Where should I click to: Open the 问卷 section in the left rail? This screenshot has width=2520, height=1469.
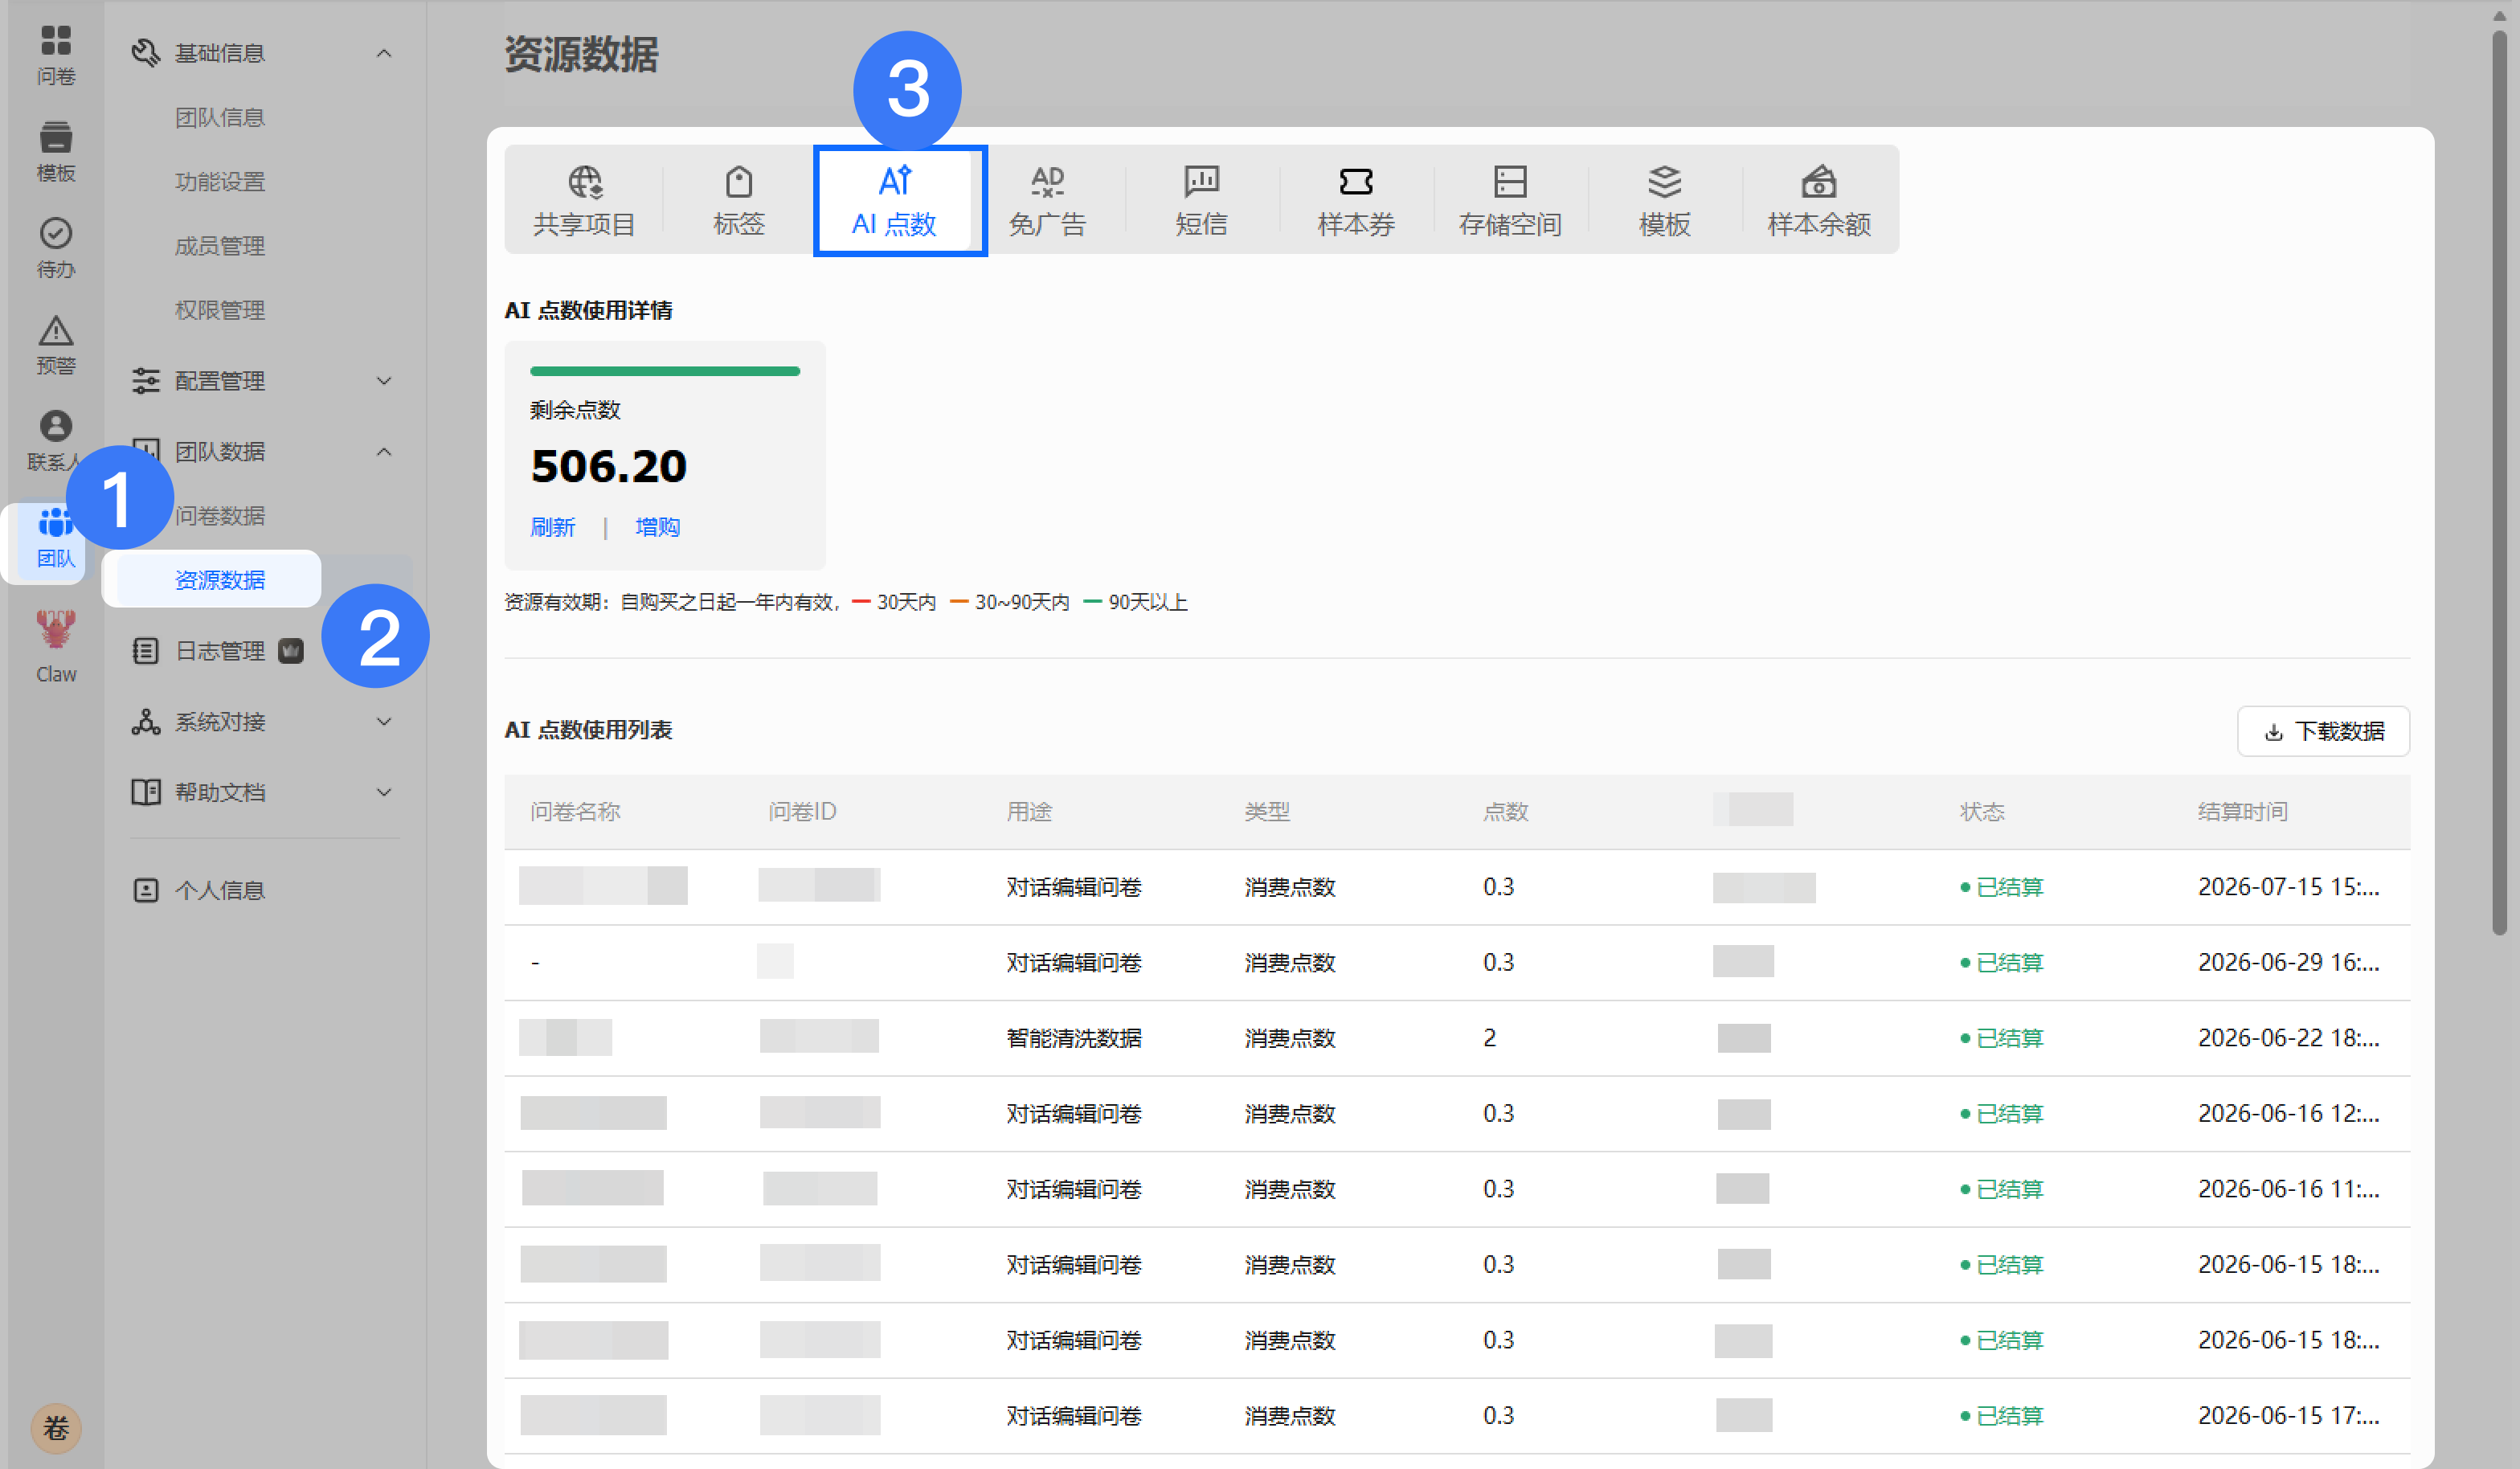click(x=56, y=55)
